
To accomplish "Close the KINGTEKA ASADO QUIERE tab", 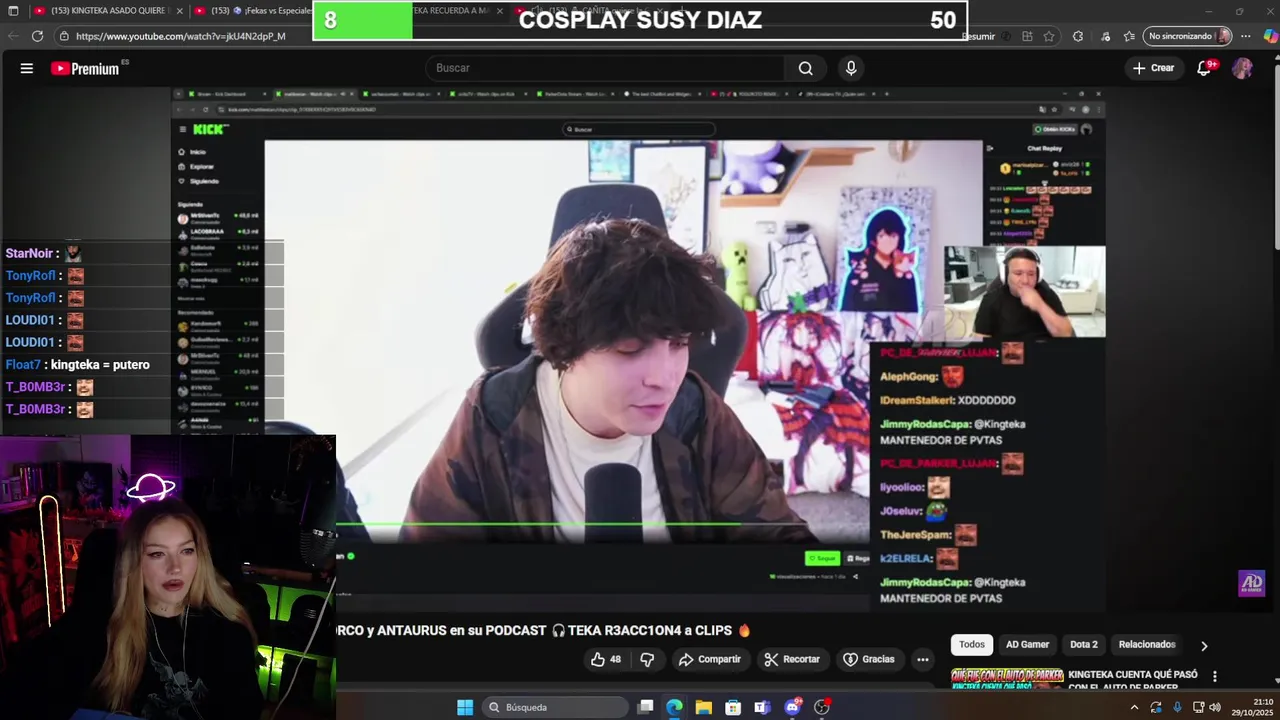I will click(179, 11).
